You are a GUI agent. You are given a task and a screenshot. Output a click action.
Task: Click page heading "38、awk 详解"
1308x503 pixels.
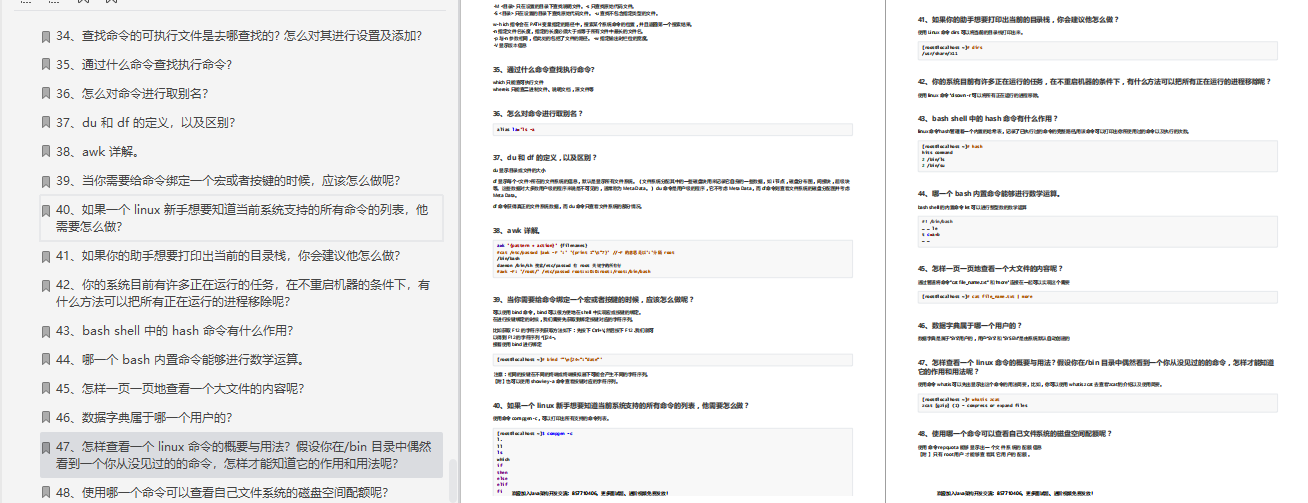click(x=518, y=229)
